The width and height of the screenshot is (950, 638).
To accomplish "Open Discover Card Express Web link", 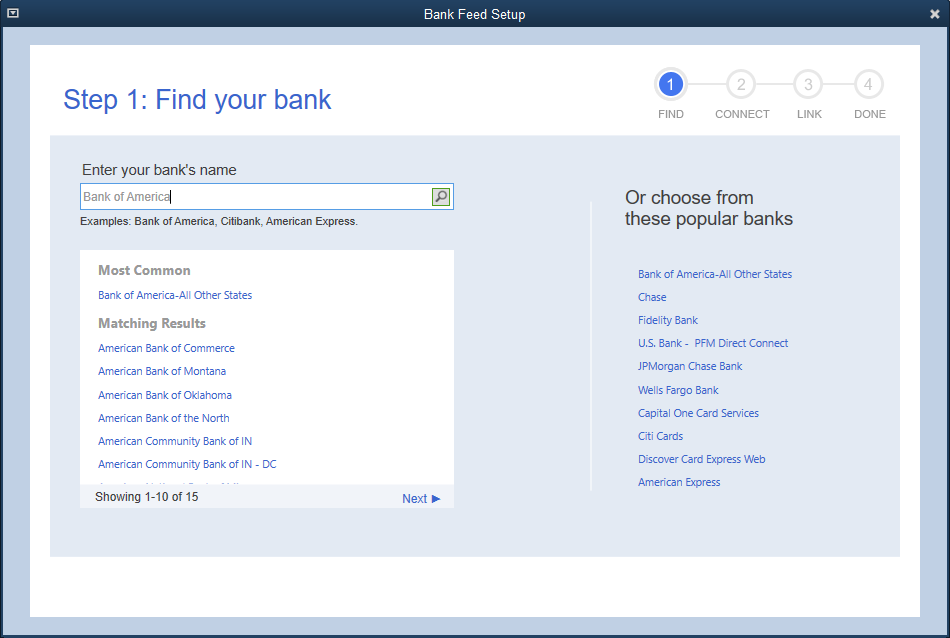I will point(702,459).
